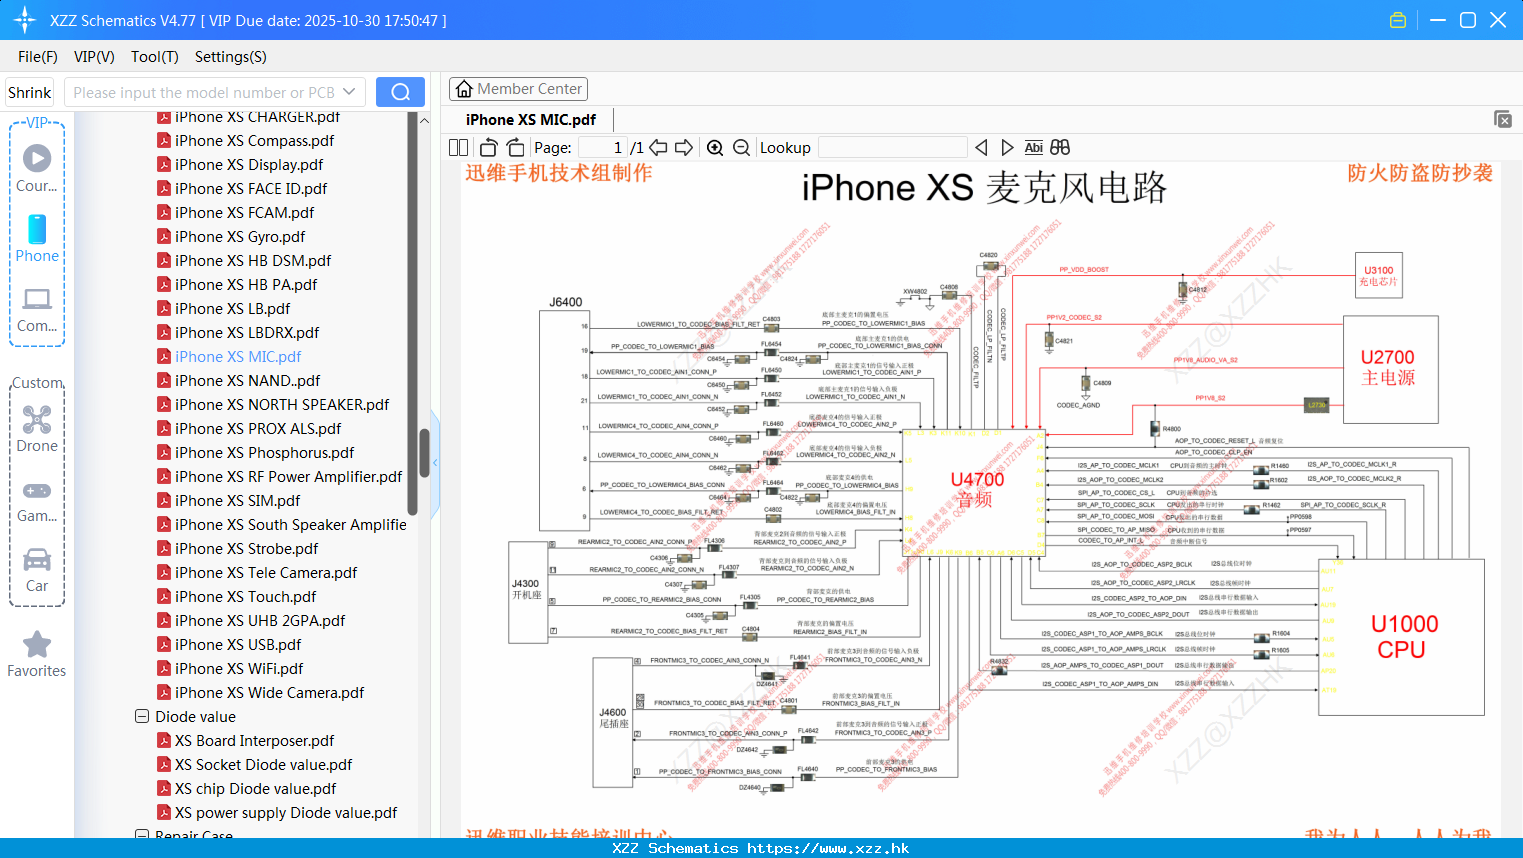This screenshot has width=1523, height=858.
Task: Toggle the Abi match-case search option
Action: [x=1033, y=147]
